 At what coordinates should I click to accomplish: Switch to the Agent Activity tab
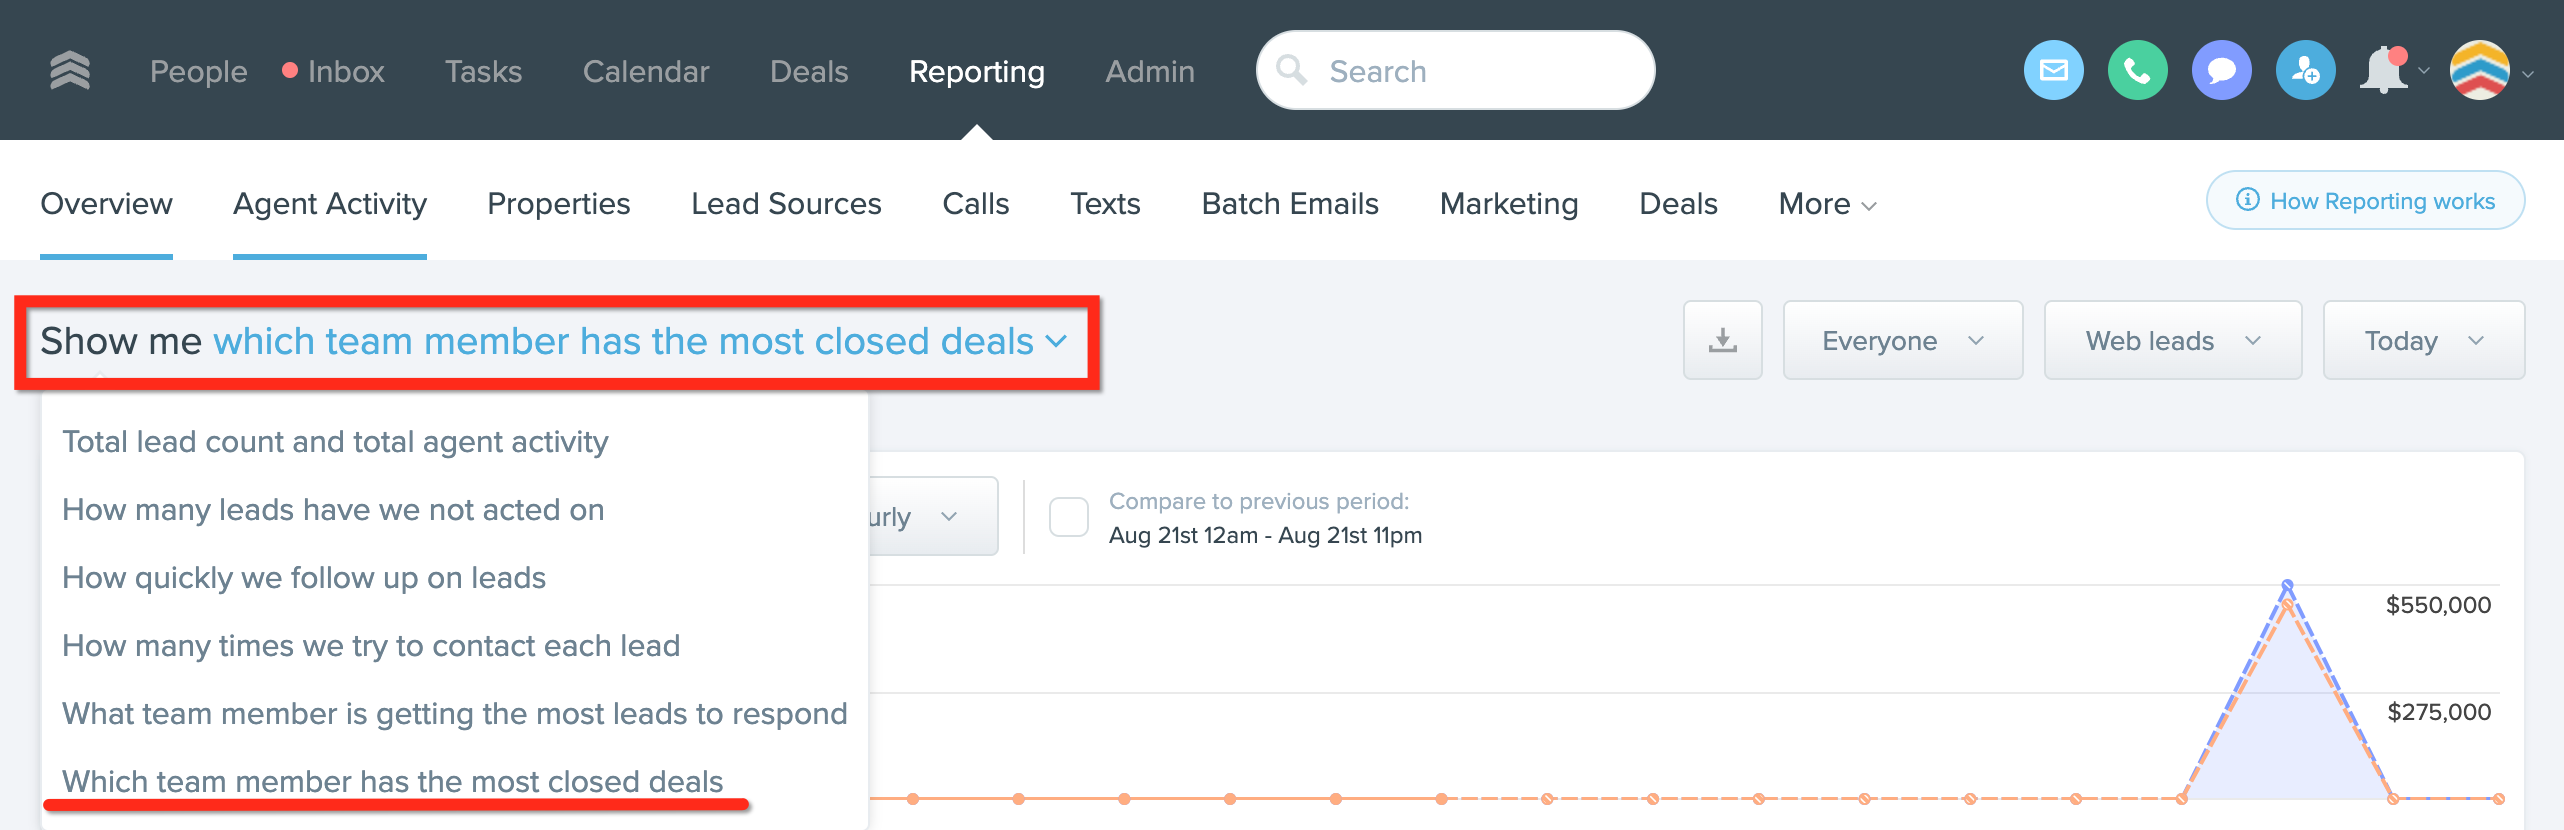tap(329, 204)
